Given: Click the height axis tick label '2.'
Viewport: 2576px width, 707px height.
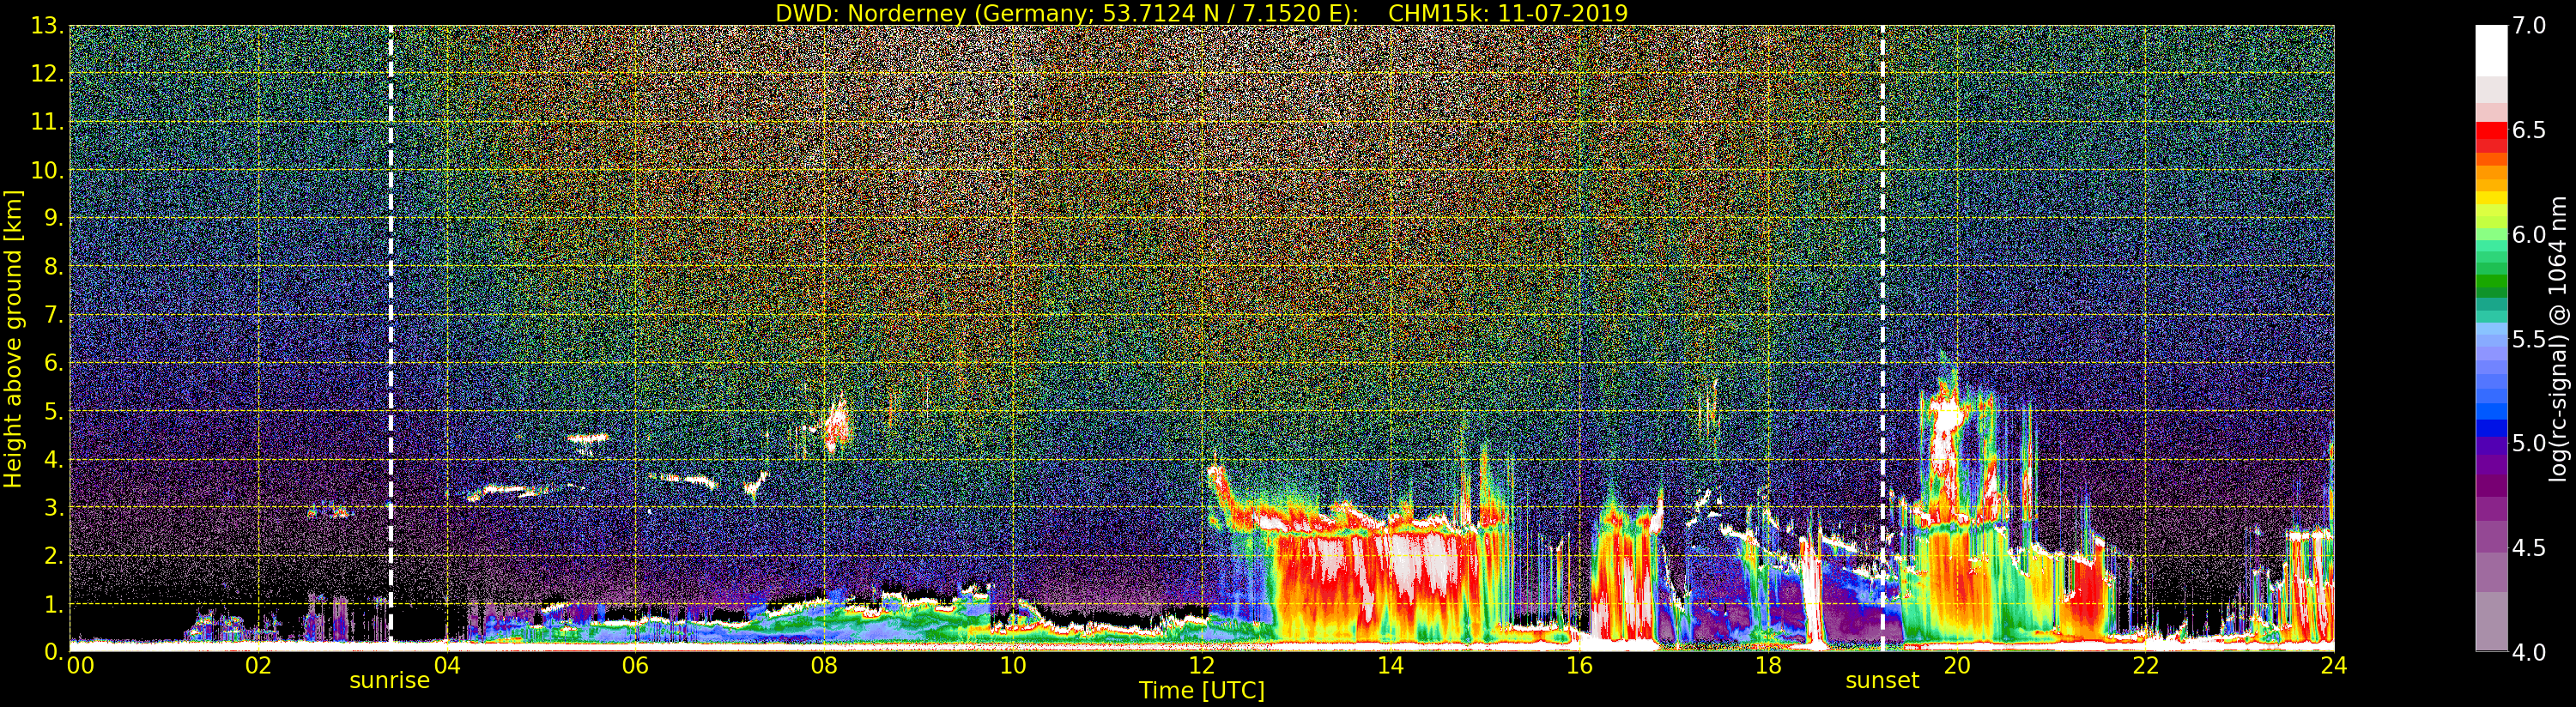Looking at the screenshot, I should 53,555.
